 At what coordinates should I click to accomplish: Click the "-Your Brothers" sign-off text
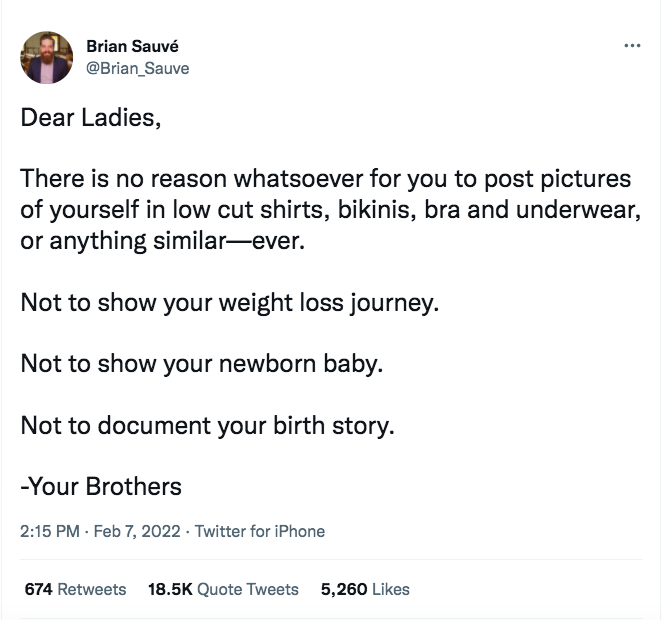[101, 486]
